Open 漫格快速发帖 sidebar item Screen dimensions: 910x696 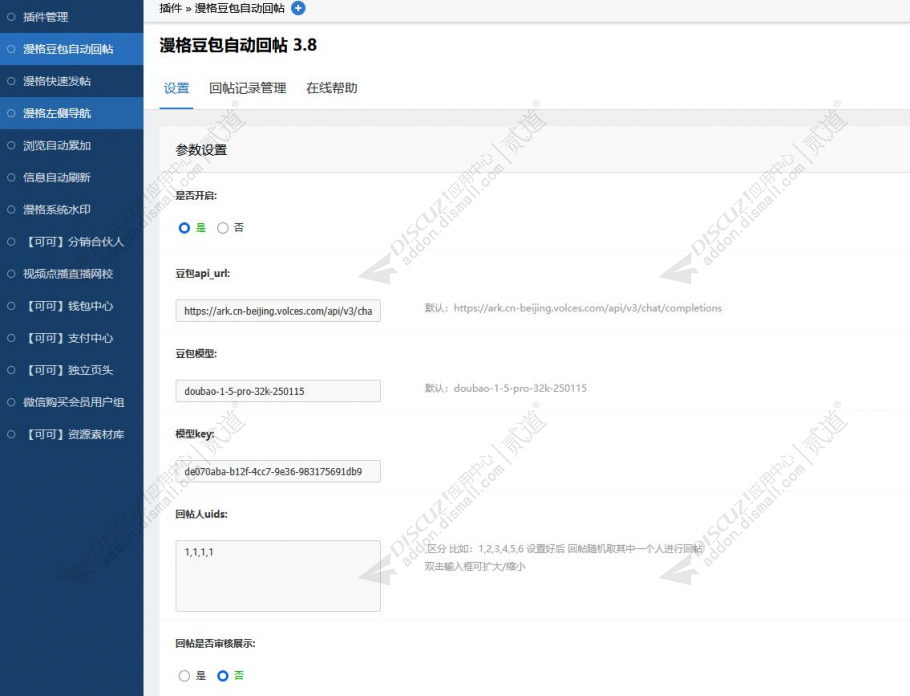click(71, 81)
